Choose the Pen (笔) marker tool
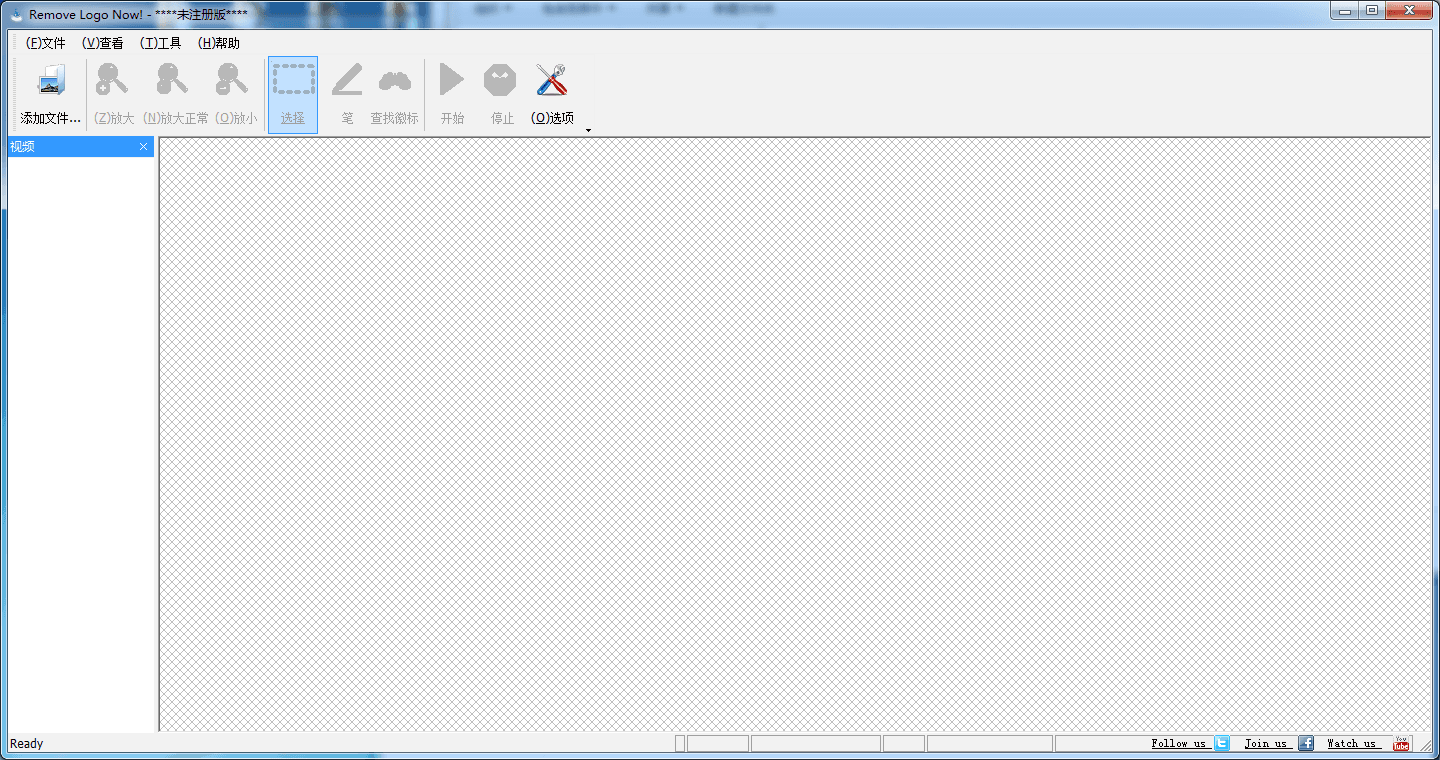 [x=347, y=80]
